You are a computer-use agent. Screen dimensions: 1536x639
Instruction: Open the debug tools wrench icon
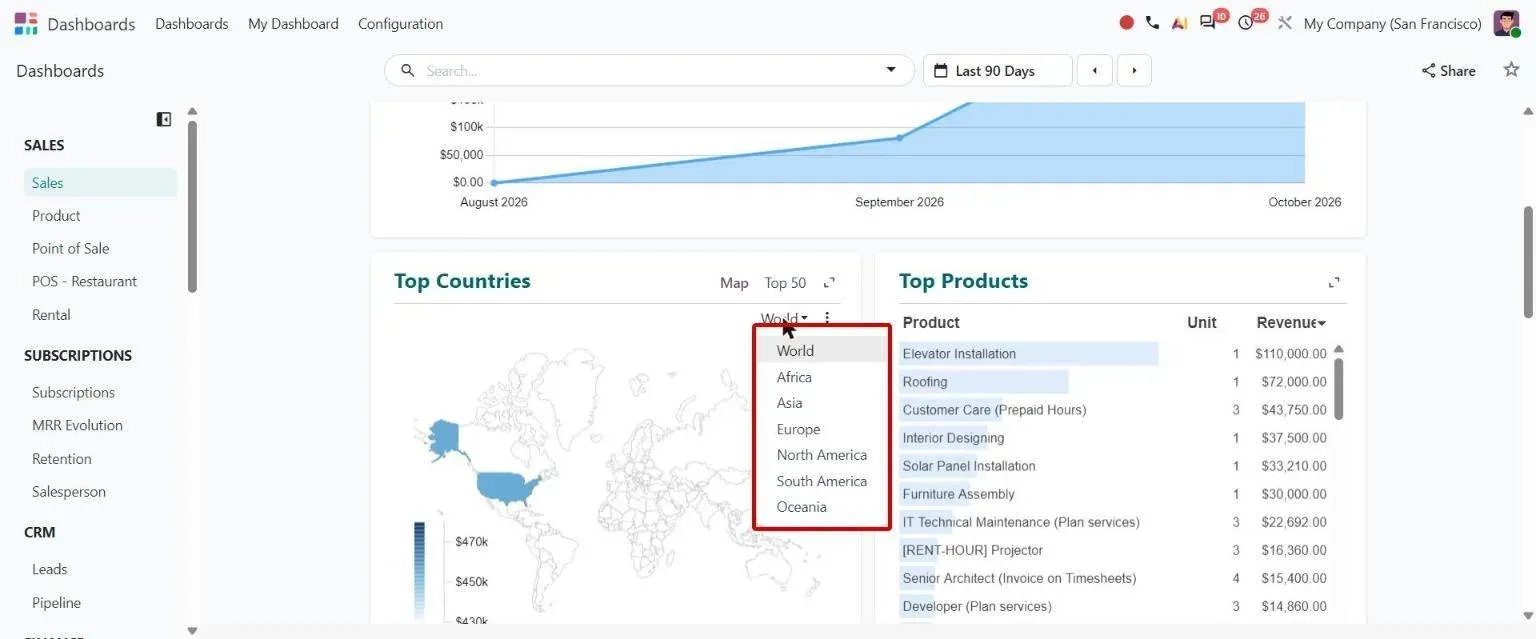tap(1285, 23)
